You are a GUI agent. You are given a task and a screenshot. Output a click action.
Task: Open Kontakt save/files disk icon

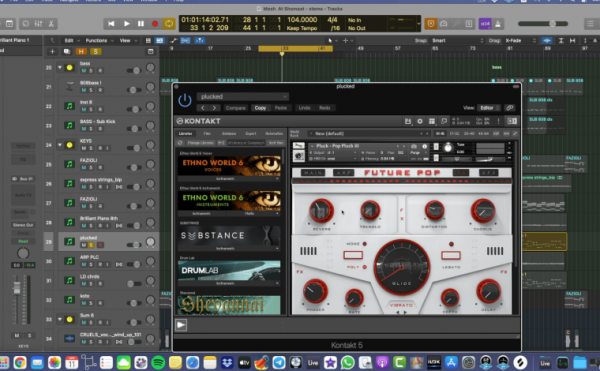pyautogui.click(x=408, y=121)
